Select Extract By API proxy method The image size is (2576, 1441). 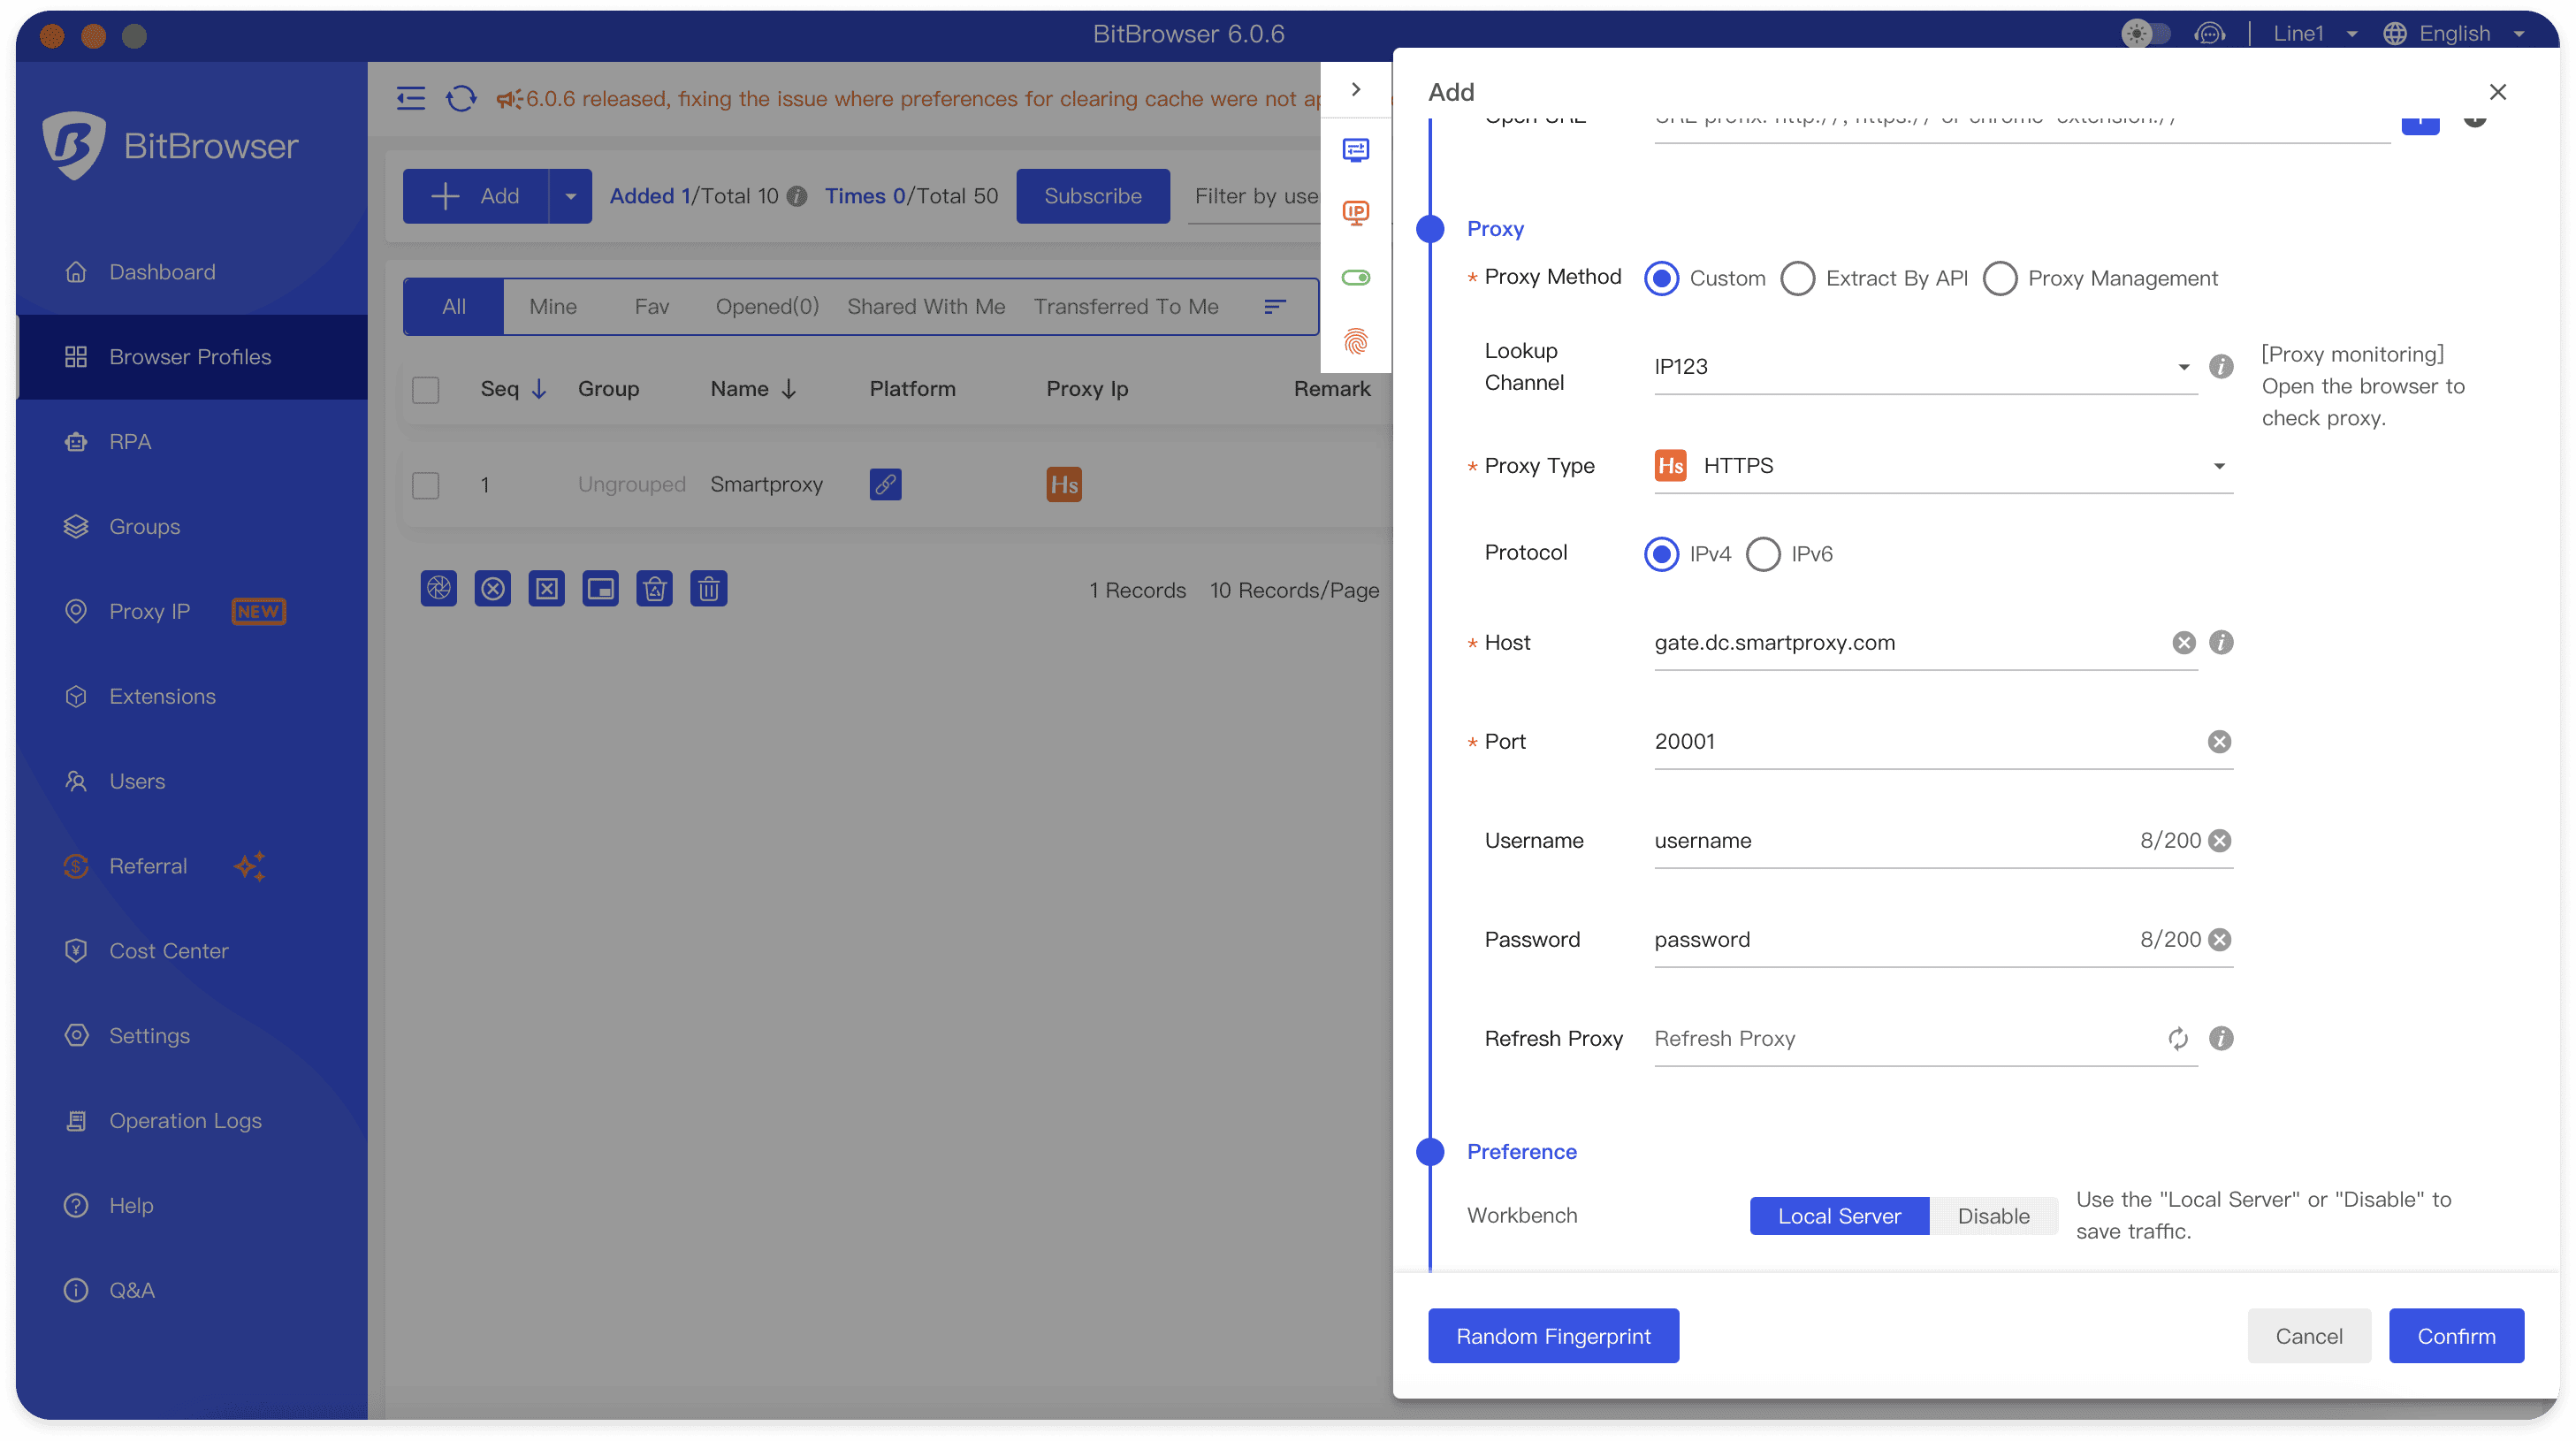pos(1799,278)
